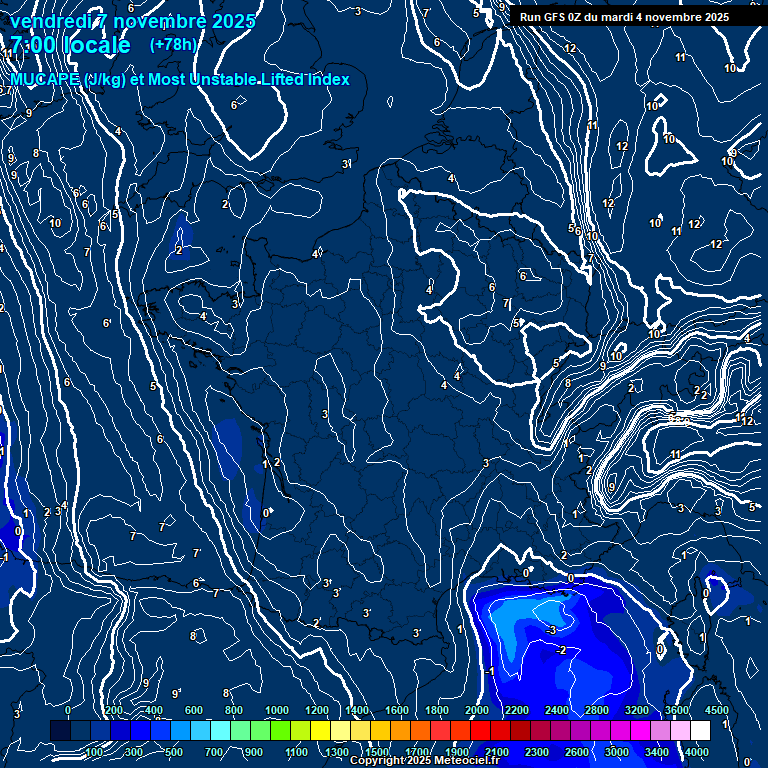
Task: Click the legend label '3600'
Action: [676, 710]
